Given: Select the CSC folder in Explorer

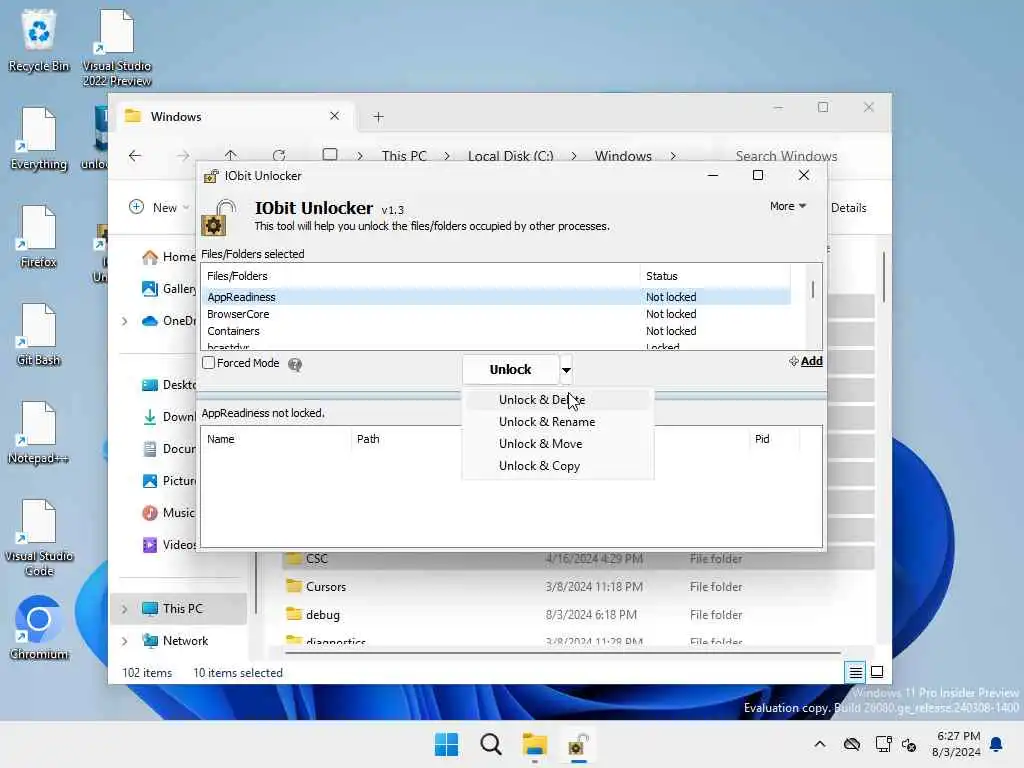Looking at the screenshot, I should (578, 559).
